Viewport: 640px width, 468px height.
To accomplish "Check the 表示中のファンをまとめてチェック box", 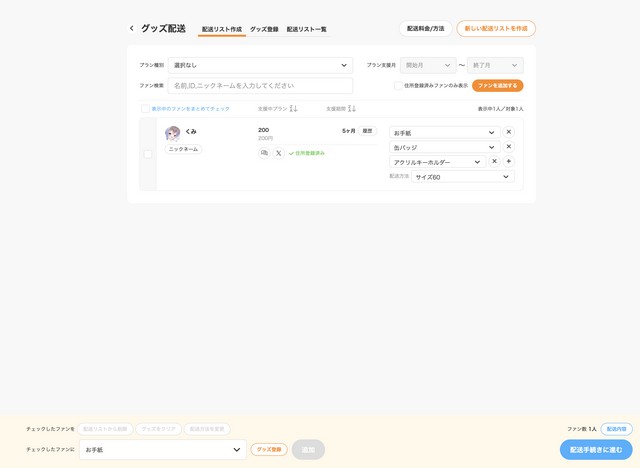I will (145, 108).
